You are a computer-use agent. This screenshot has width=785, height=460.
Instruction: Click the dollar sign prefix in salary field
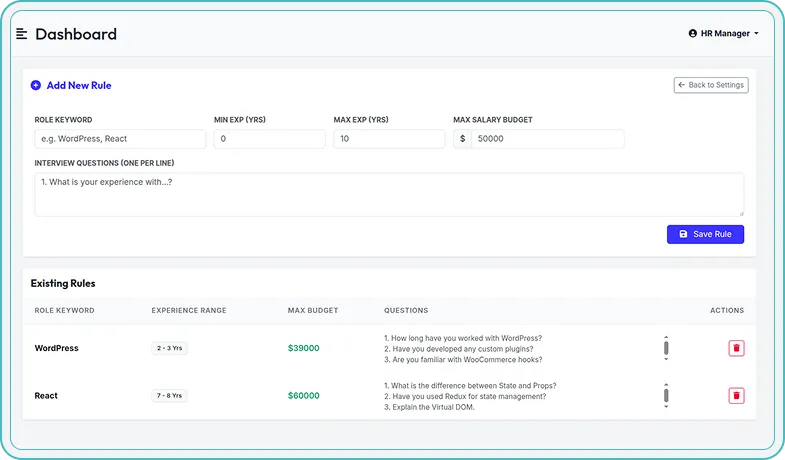click(462, 139)
